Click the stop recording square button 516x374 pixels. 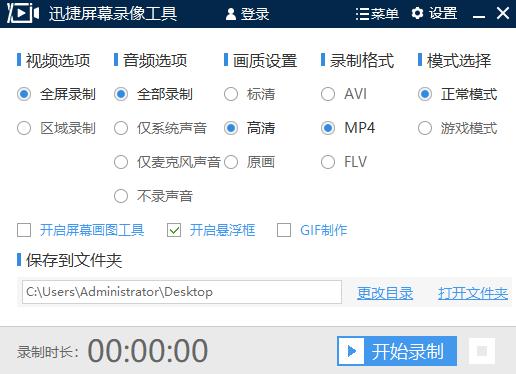click(482, 351)
